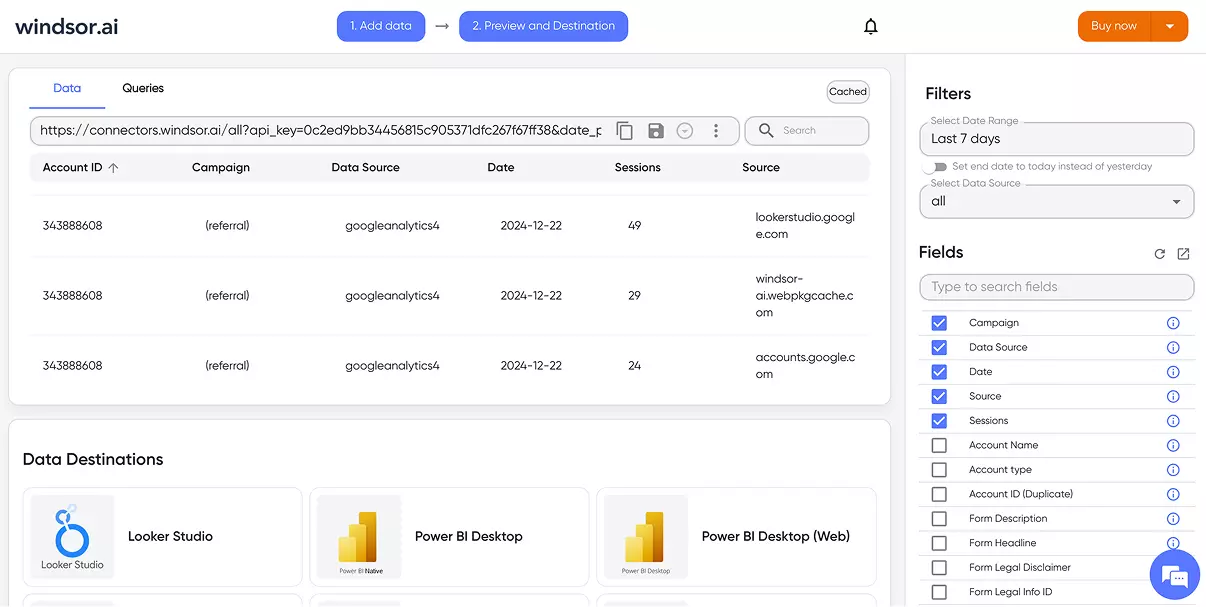
Task: Open the Last 7 days date range selector
Action: pyautogui.click(x=1056, y=139)
